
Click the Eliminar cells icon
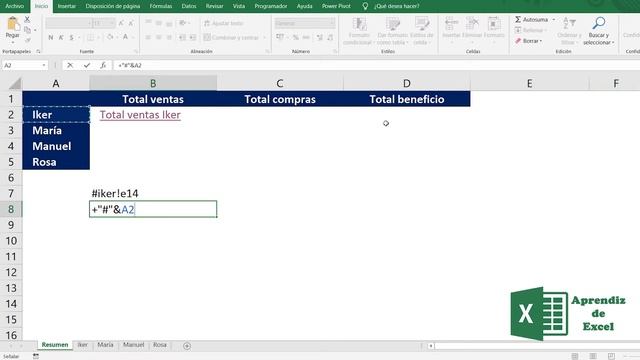tap(472, 24)
